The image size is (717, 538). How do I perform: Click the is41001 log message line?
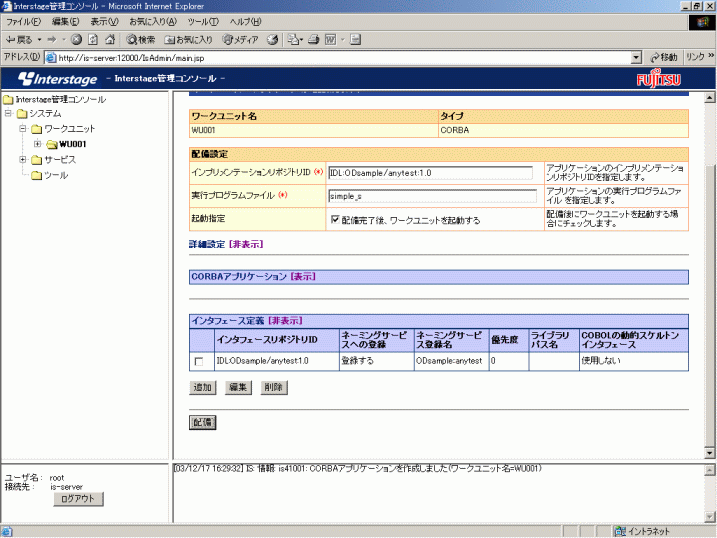point(357,469)
